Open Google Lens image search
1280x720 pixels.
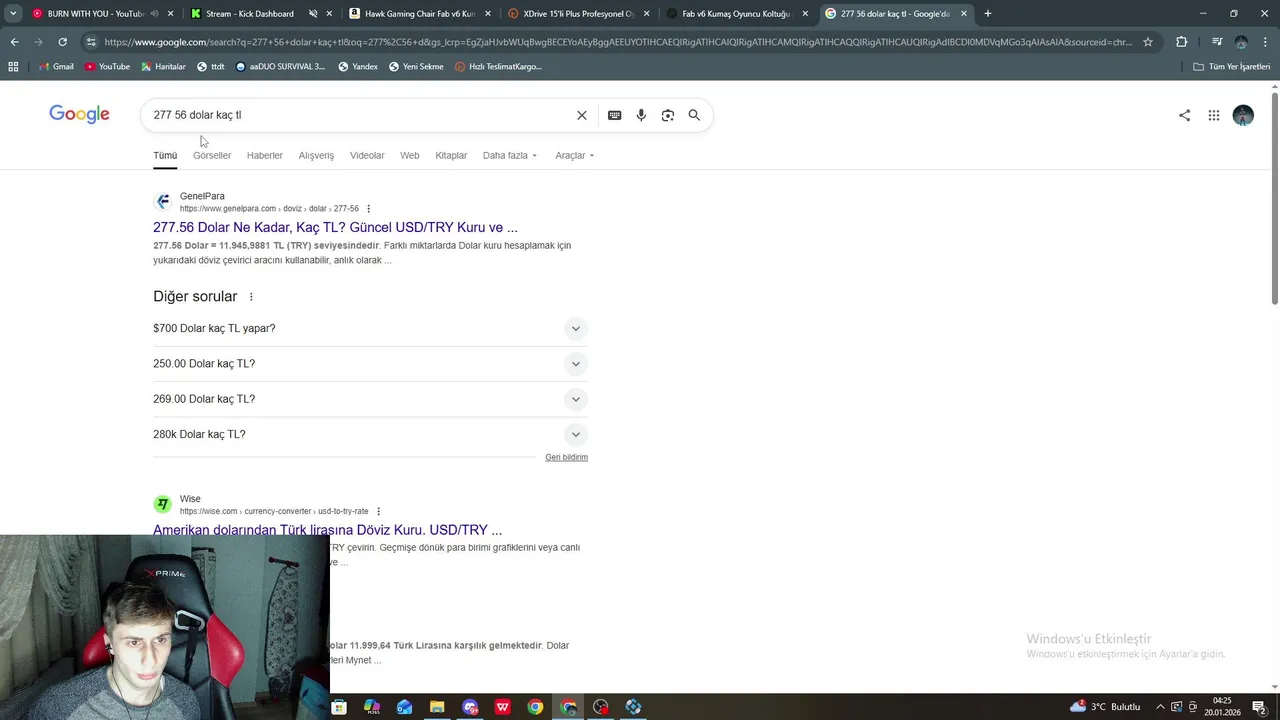668,115
